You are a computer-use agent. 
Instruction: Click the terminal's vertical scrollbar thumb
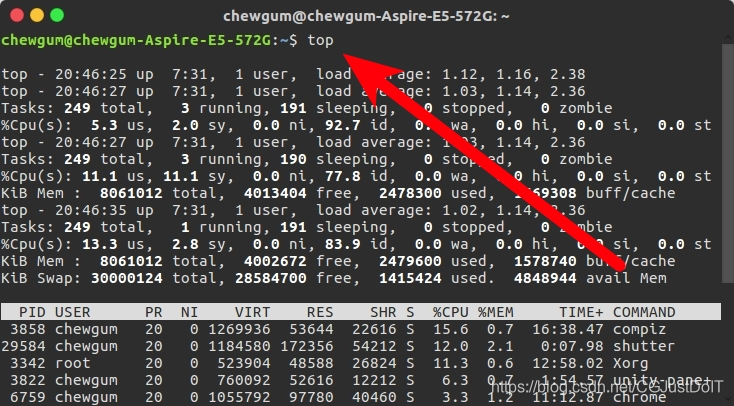coord(728,162)
